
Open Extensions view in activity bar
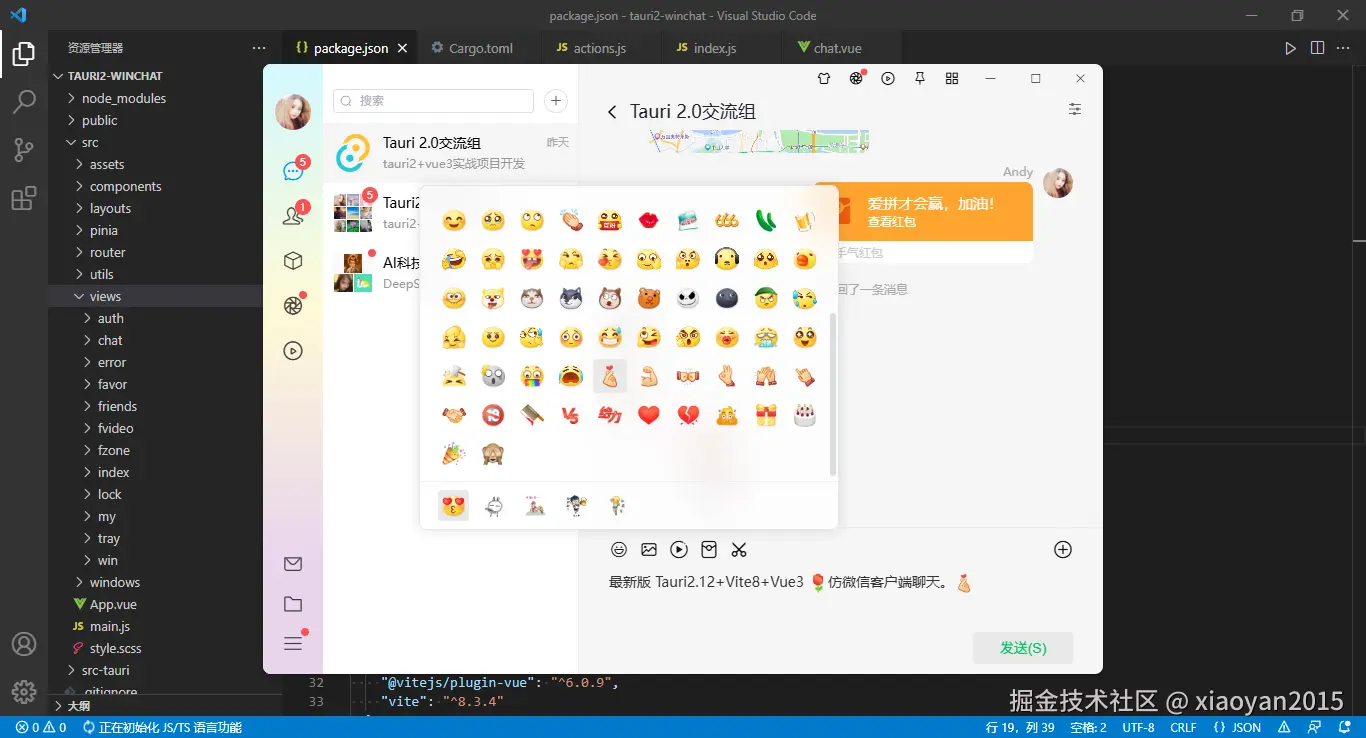coord(24,198)
